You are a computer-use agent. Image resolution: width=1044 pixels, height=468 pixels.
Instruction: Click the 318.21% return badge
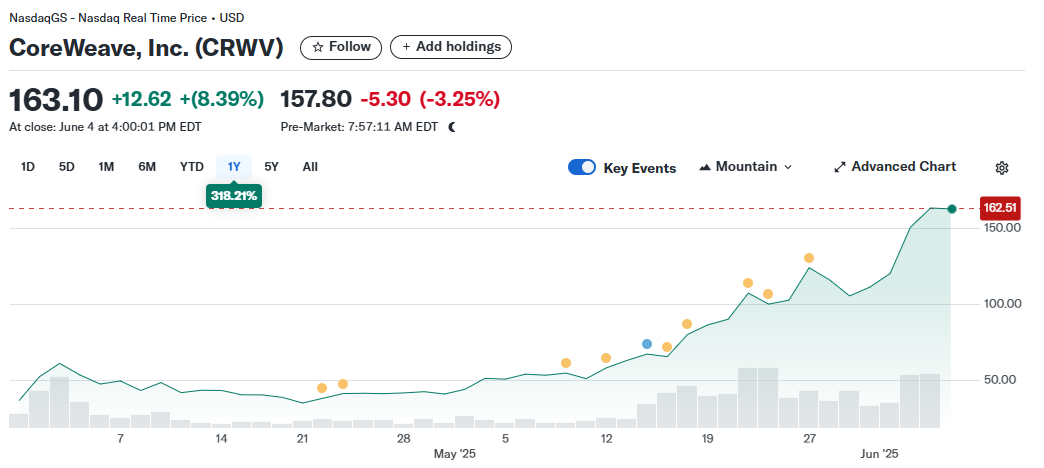(x=234, y=197)
